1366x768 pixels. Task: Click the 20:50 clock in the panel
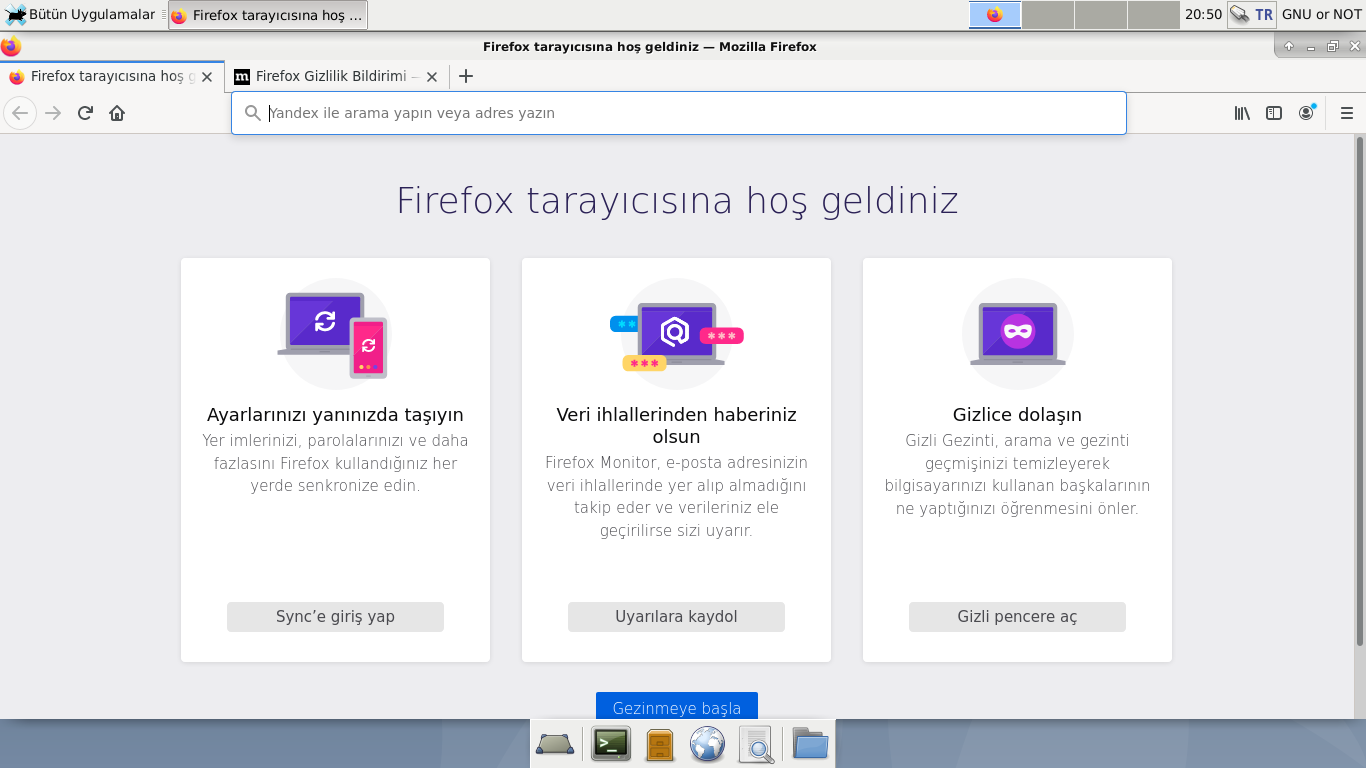[1203, 15]
